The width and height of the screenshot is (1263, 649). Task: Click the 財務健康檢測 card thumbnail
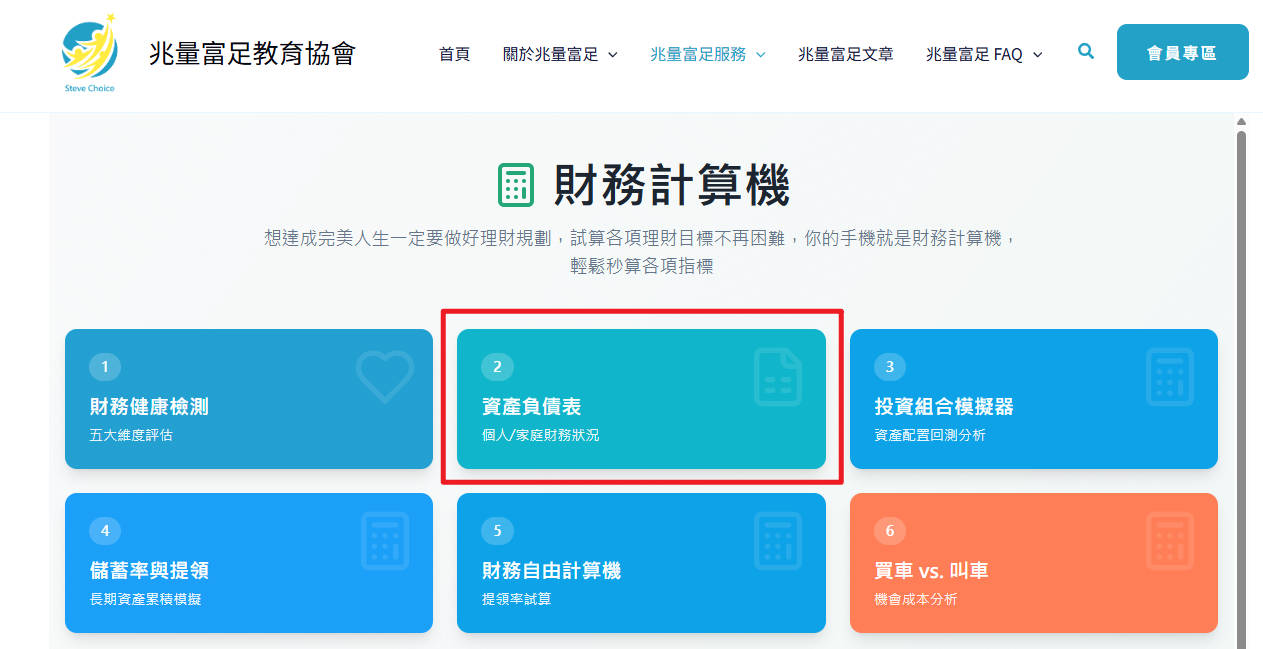(248, 399)
